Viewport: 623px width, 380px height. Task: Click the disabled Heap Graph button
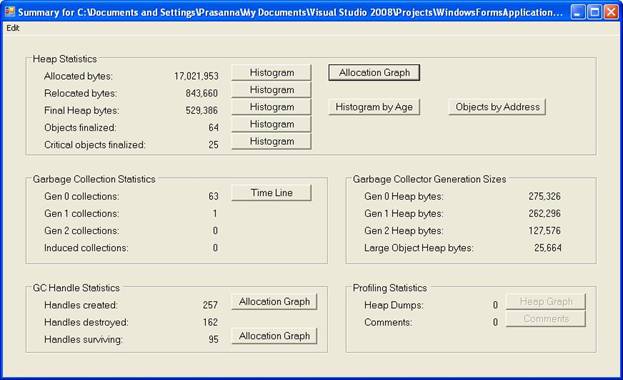pyautogui.click(x=546, y=301)
